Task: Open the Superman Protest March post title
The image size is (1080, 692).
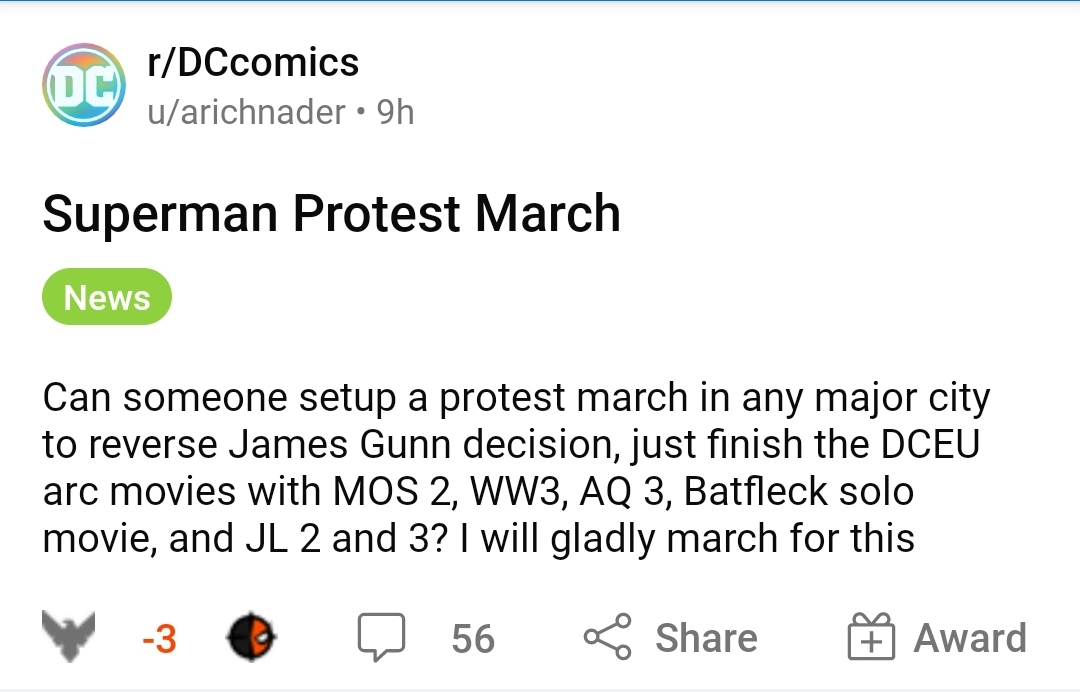Action: (x=331, y=213)
